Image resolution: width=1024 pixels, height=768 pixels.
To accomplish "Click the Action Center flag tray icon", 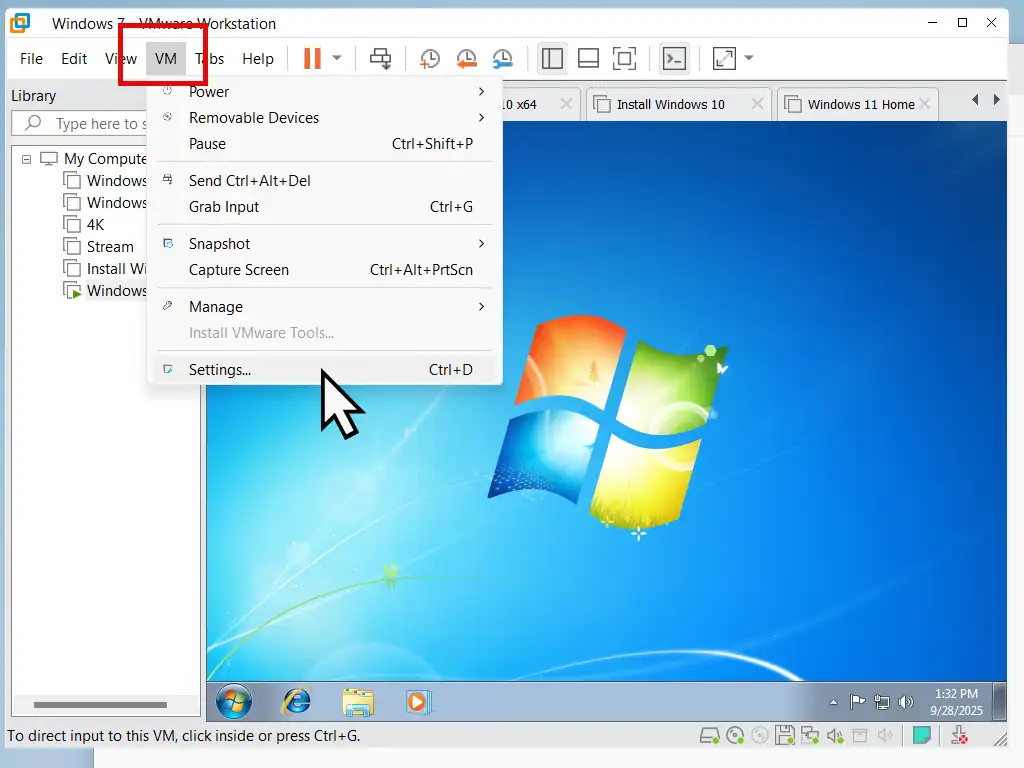I will (857, 702).
